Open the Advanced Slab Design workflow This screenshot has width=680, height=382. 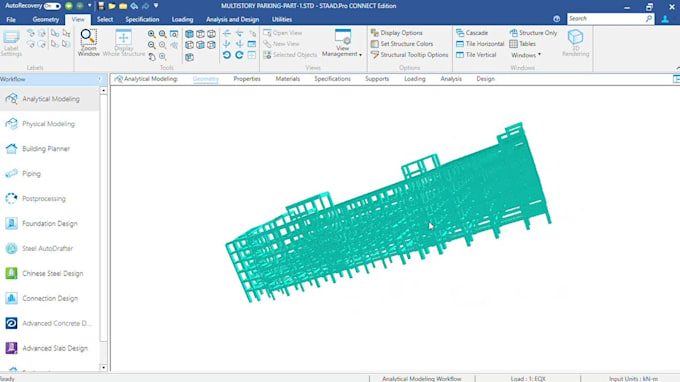click(x=50, y=348)
